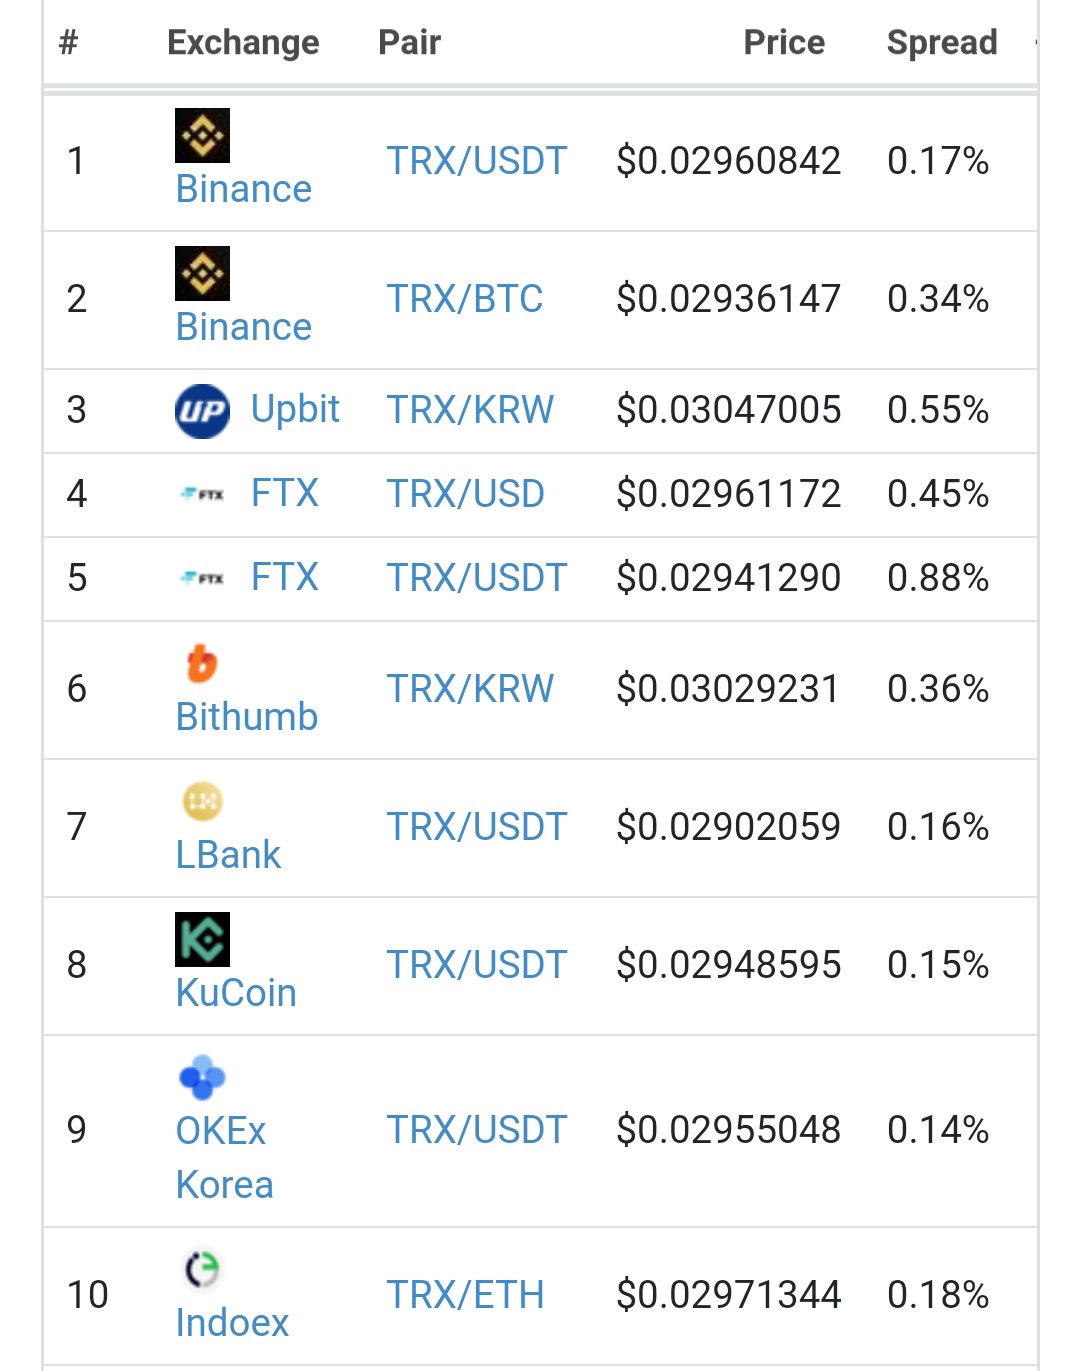The image size is (1080, 1371).
Task: Click the KuCoin green logo icon
Action: pos(202,939)
